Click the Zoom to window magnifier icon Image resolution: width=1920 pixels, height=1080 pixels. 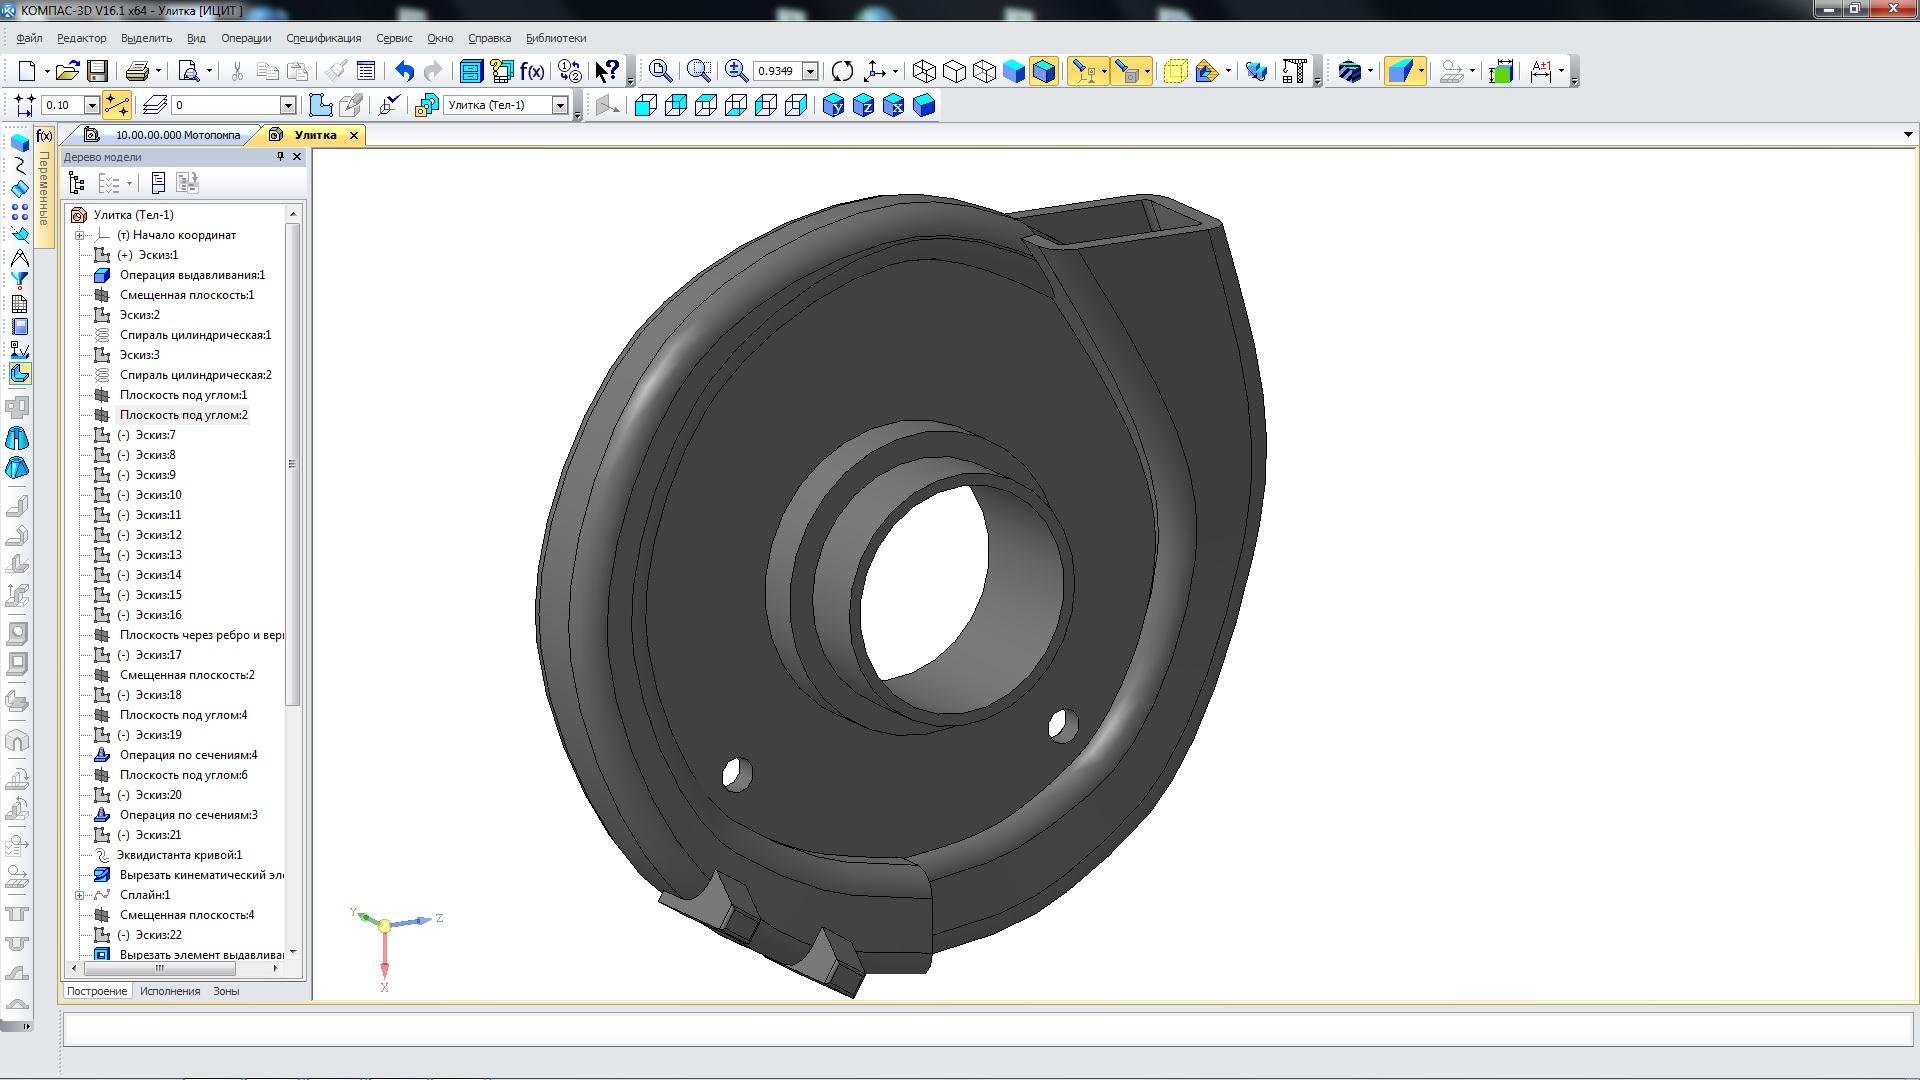pos(699,71)
